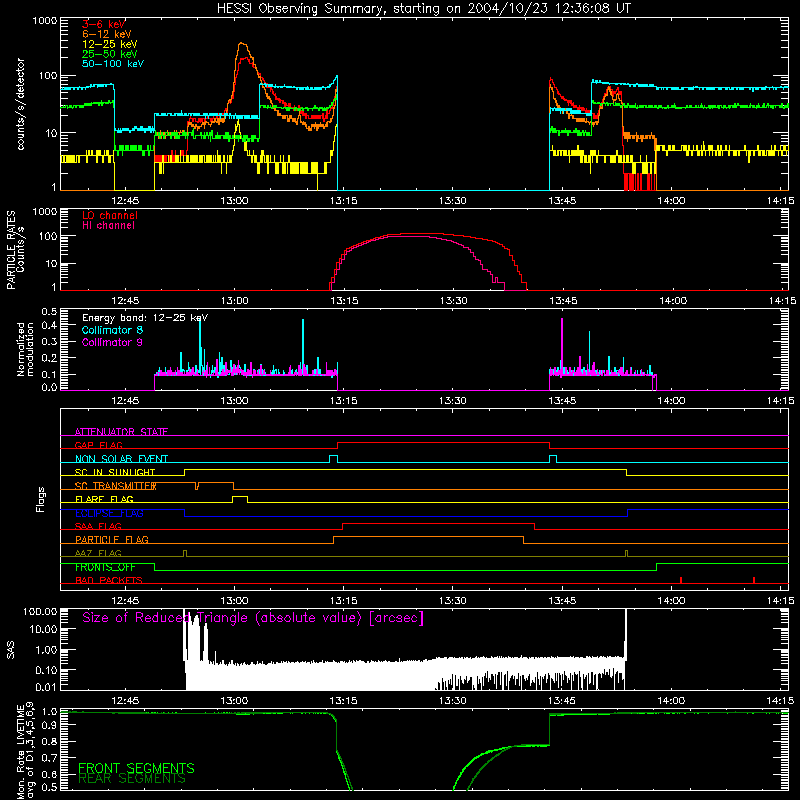This screenshot has width=800, height=800.
Task: Click the 'SAS' axis label
Action: coord(11,650)
